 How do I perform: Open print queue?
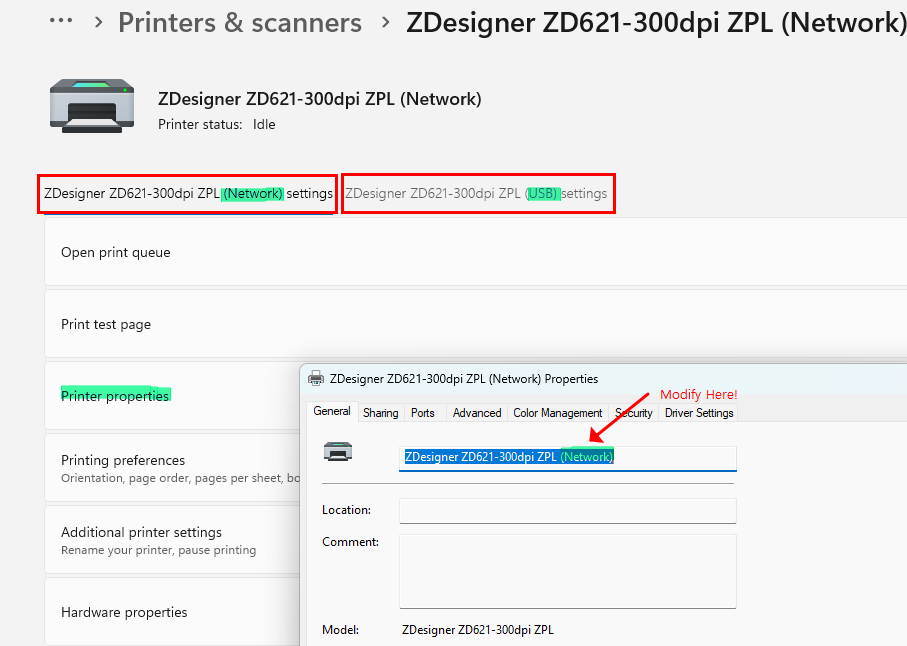pos(475,252)
